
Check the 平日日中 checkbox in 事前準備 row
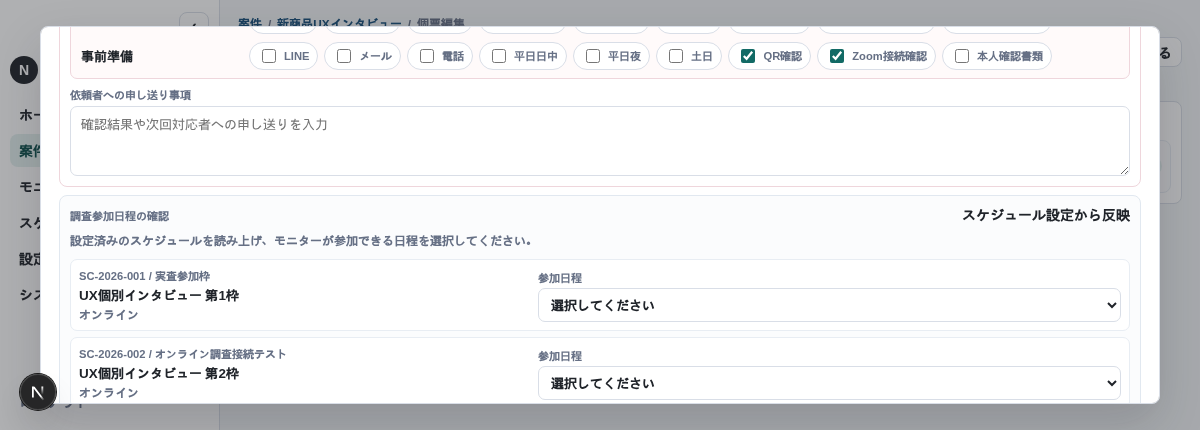(x=499, y=56)
